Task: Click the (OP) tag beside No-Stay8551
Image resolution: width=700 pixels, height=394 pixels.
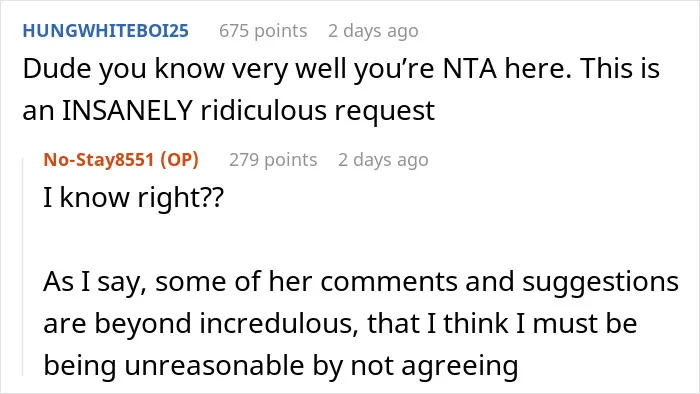Action: pos(179,160)
